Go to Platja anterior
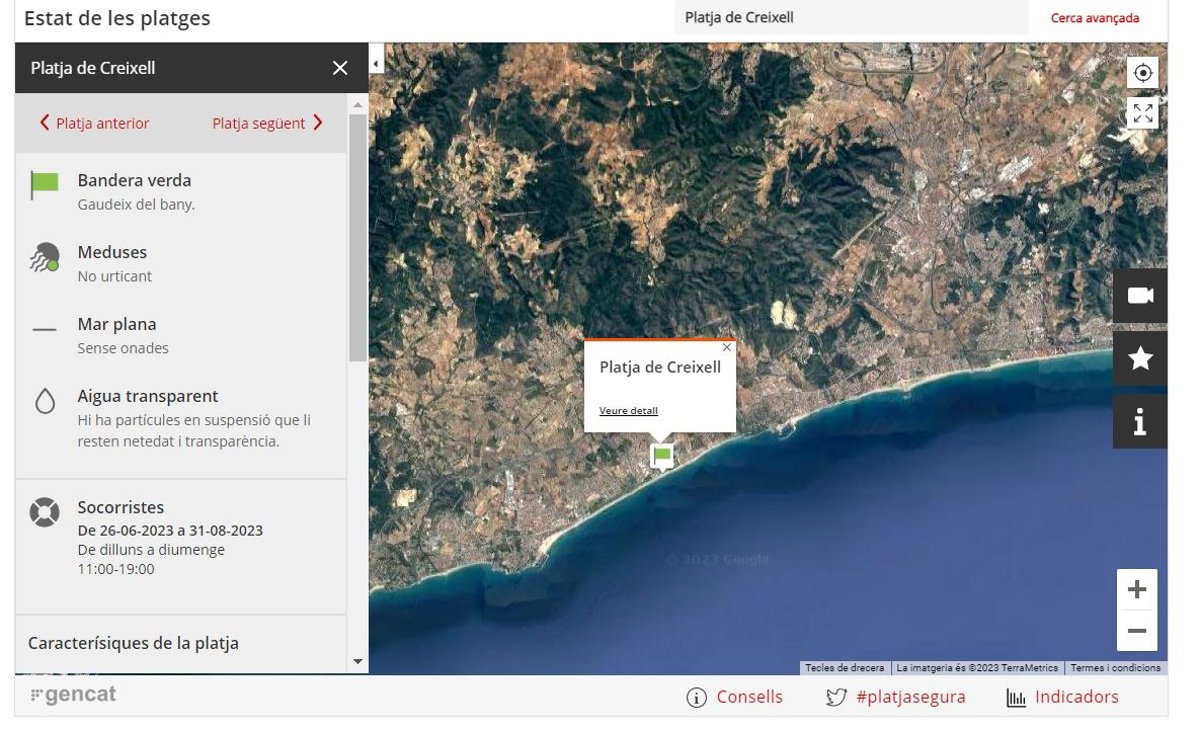 [94, 123]
